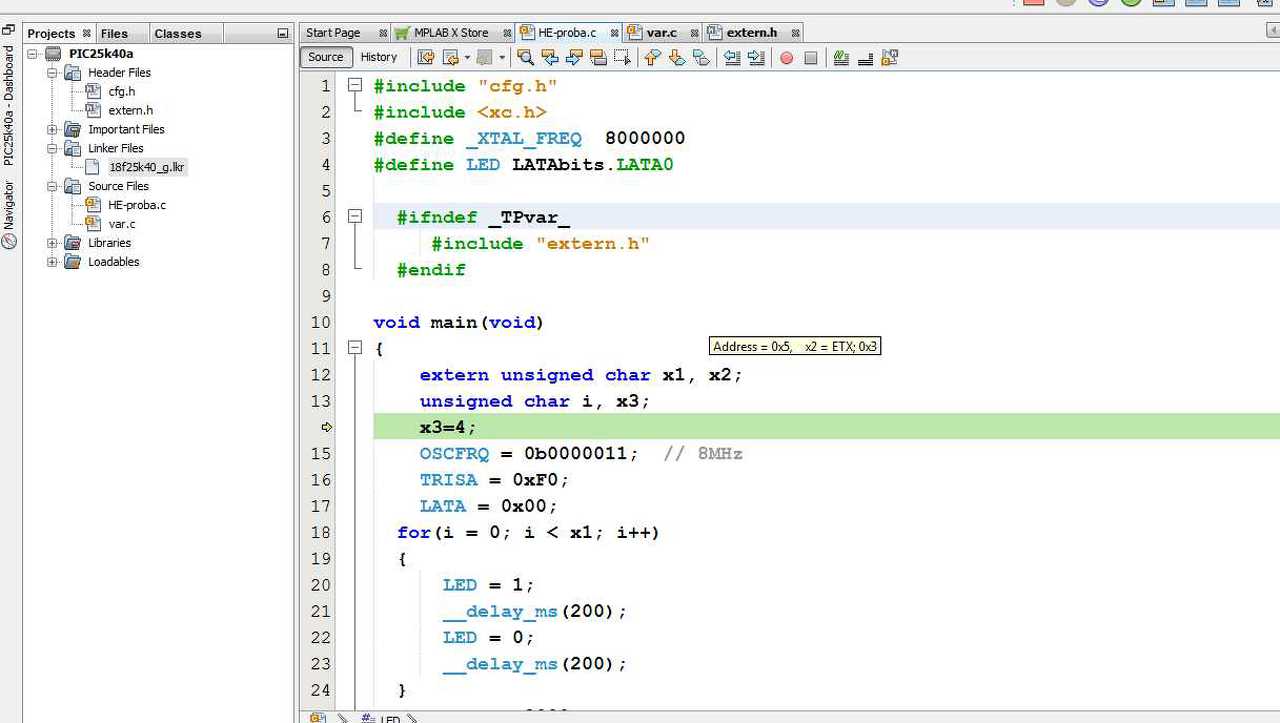Jump to the last edit location
This screenshot has height=723, width=1280.
click(426, 58)
